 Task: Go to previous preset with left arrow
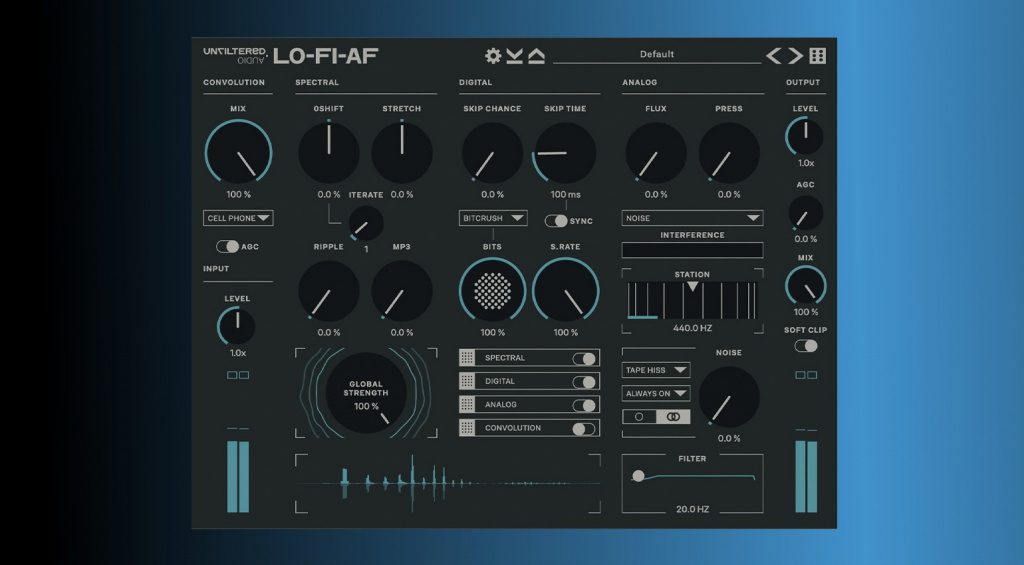(774, 56)
